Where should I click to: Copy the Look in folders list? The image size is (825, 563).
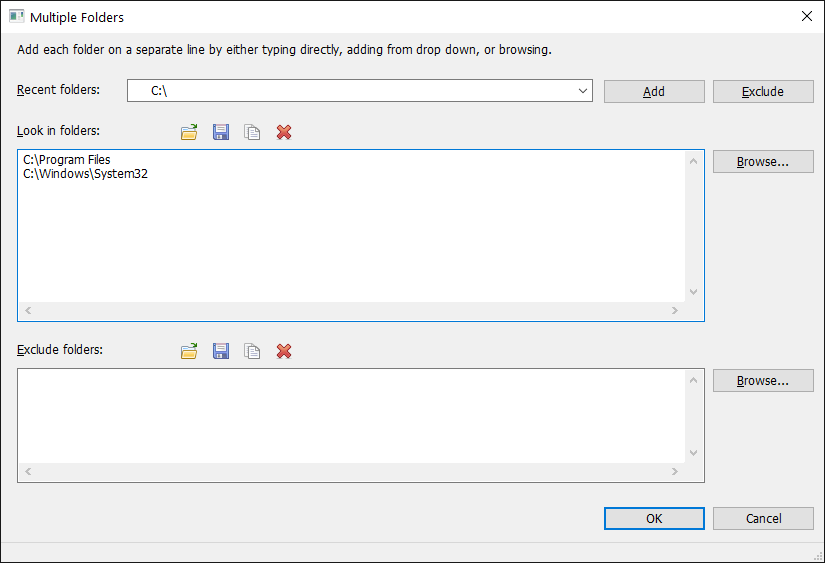(x=252, y=132)
